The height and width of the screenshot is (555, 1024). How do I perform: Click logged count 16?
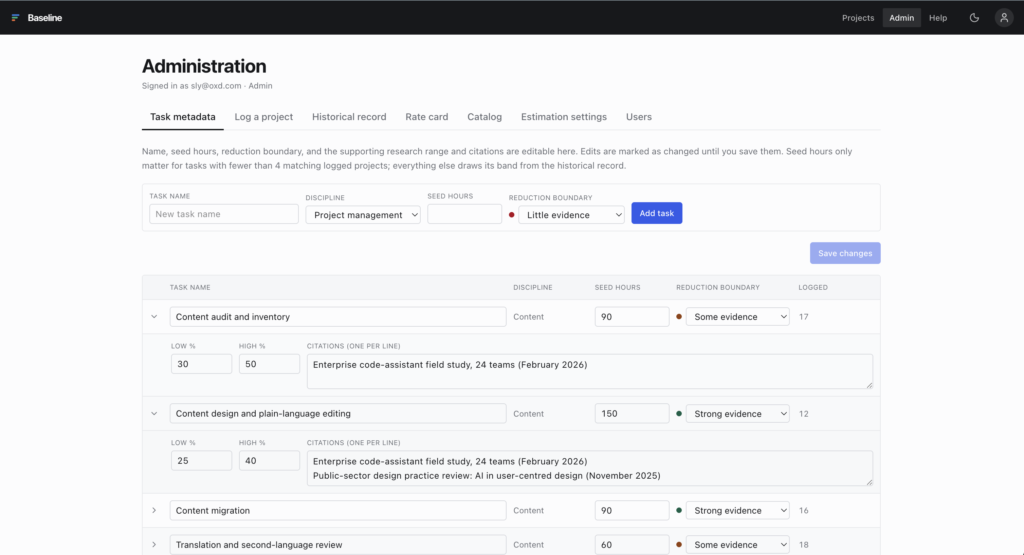coord(803,511)
